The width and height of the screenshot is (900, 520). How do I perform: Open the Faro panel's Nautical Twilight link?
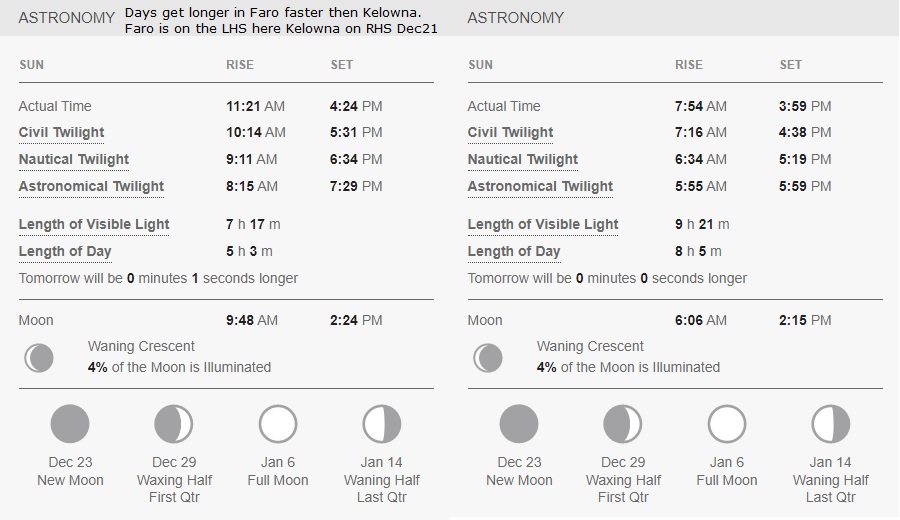73,160
